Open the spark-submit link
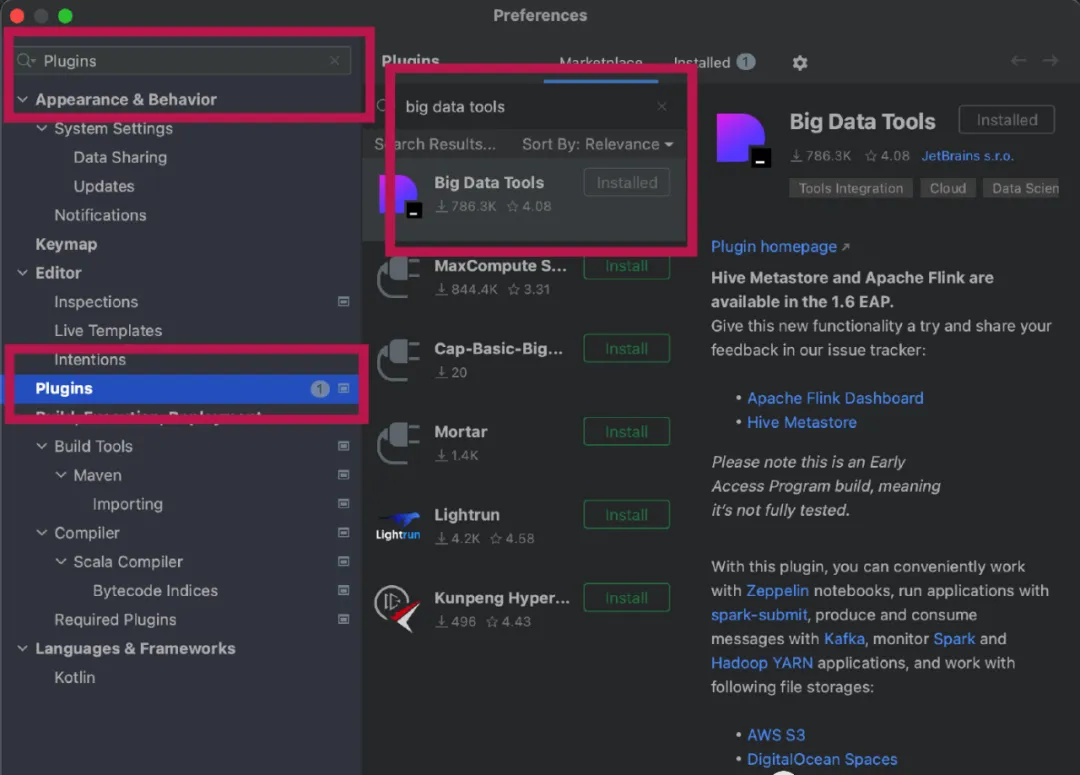1080x775 pixels. [759, 614]
